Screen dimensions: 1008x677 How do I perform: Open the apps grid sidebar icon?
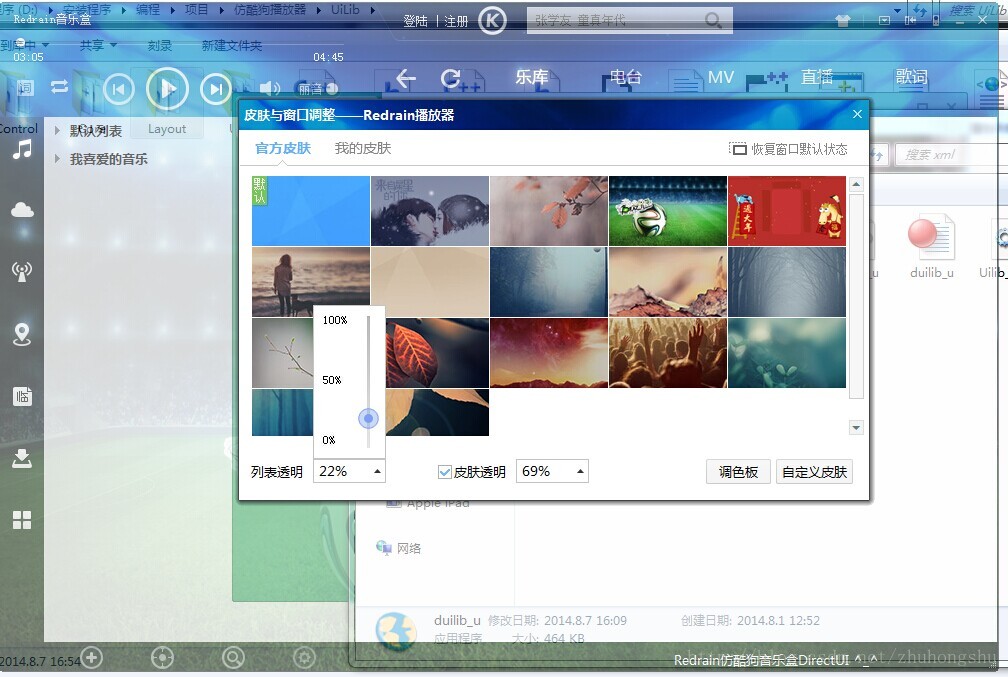(x=22, y=520)
